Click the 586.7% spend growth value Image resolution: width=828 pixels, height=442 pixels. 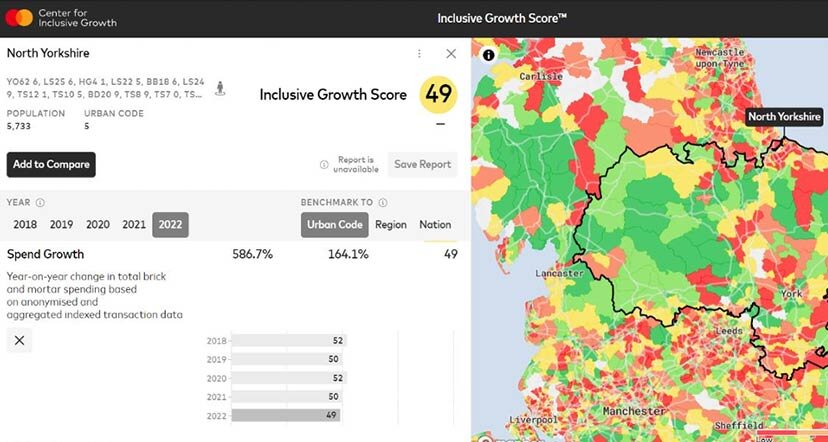[x=252, y=254]
